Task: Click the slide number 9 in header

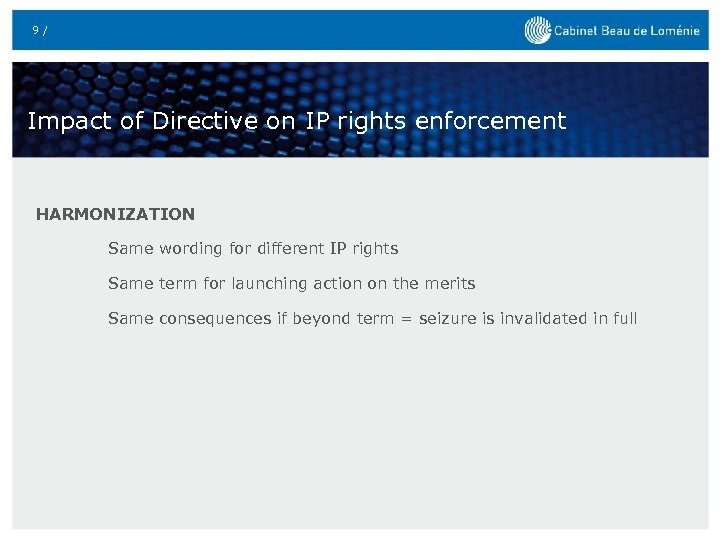Action: click(35, 30)
